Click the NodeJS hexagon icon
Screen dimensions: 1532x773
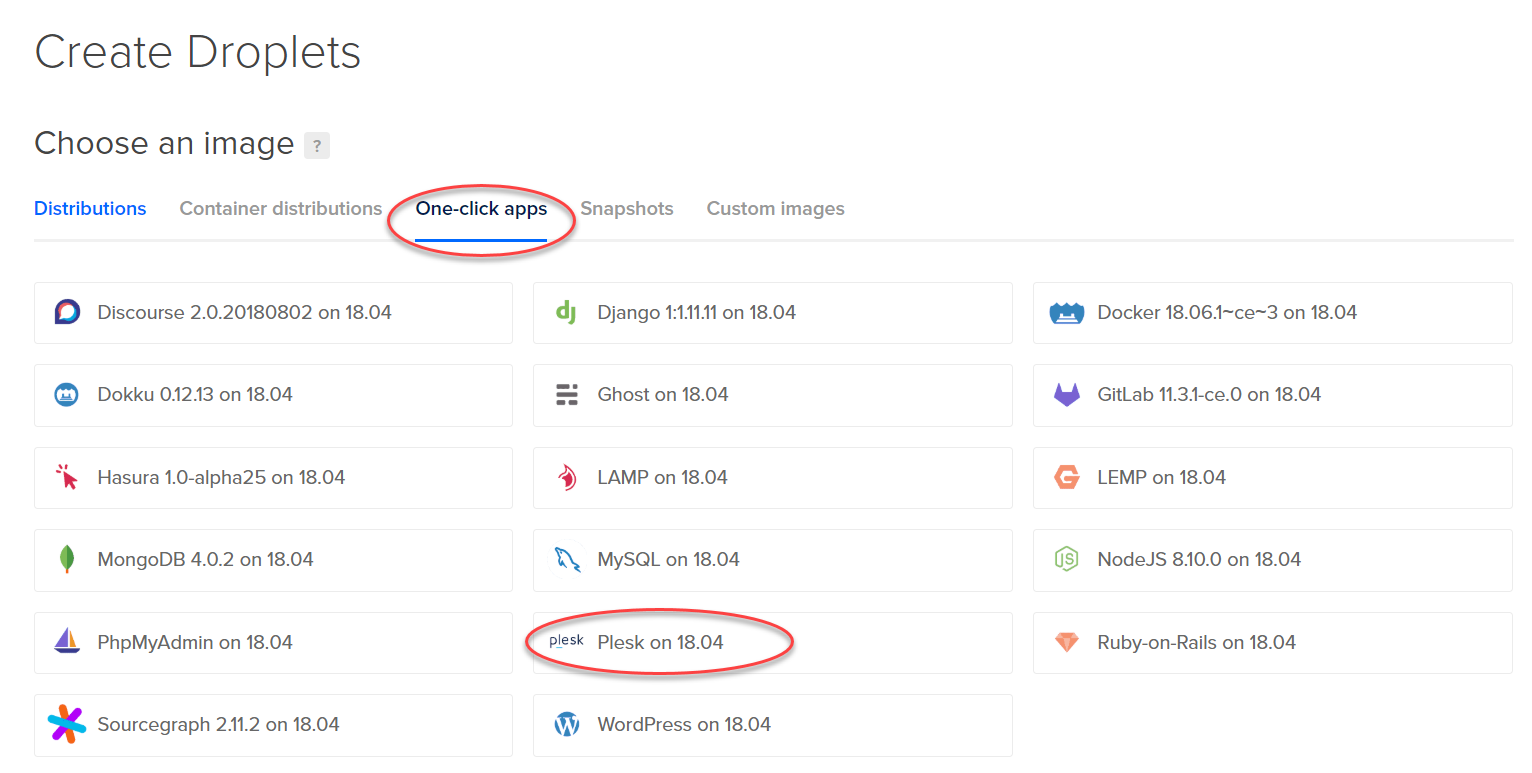(x=1067, y=560)
